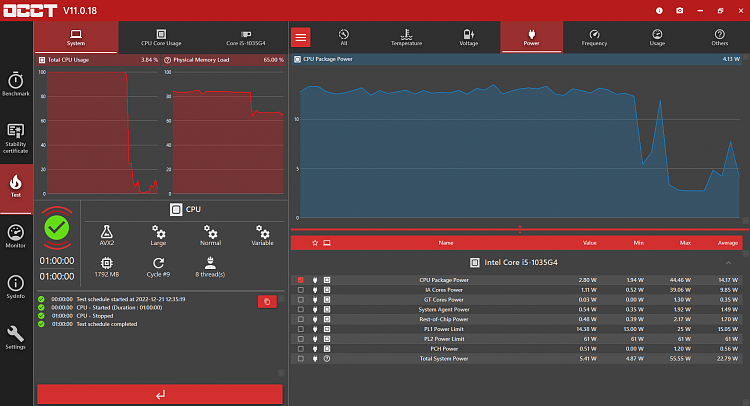Open SysInfo from the sidebar
750x406 pixels.
[16, 287]
